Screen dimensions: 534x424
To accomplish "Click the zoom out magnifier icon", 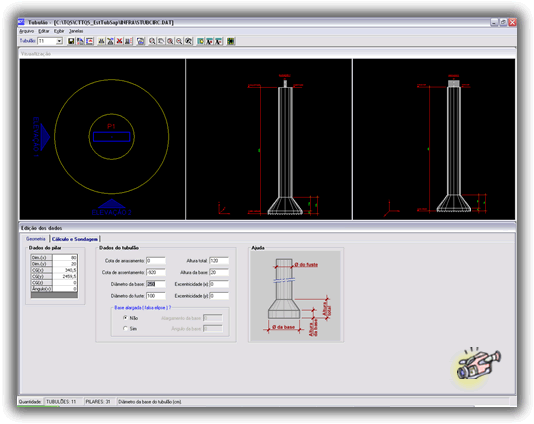I will click(x=179, y=41).
